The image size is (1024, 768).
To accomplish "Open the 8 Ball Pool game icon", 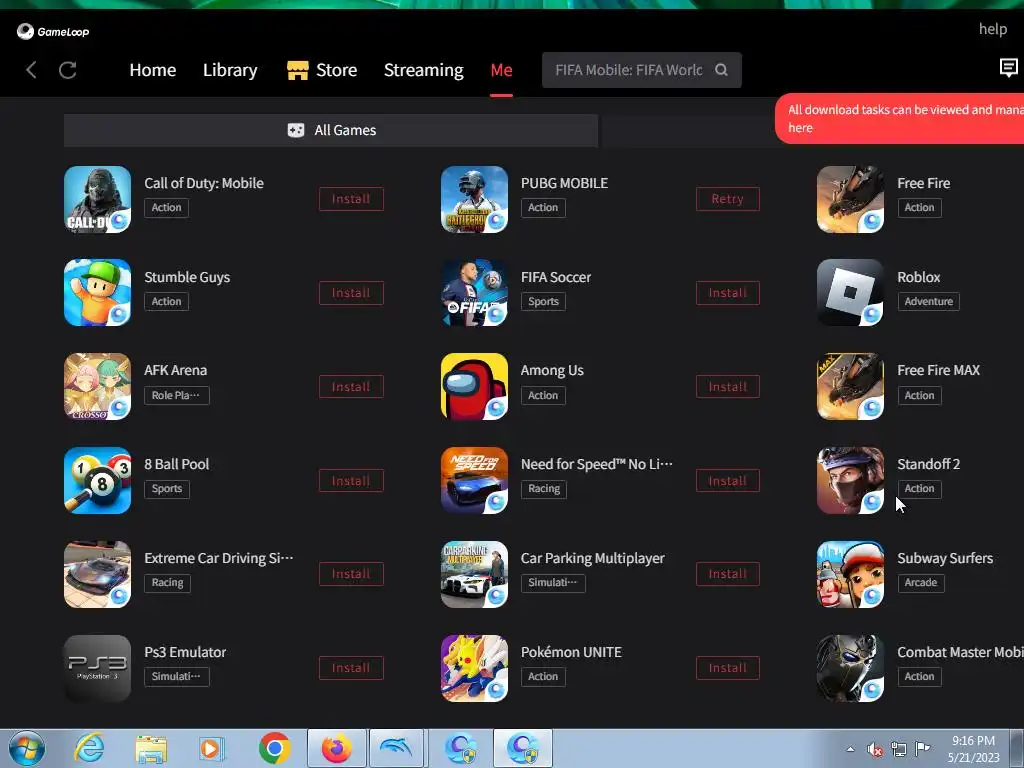I will [x=97, y=481].
